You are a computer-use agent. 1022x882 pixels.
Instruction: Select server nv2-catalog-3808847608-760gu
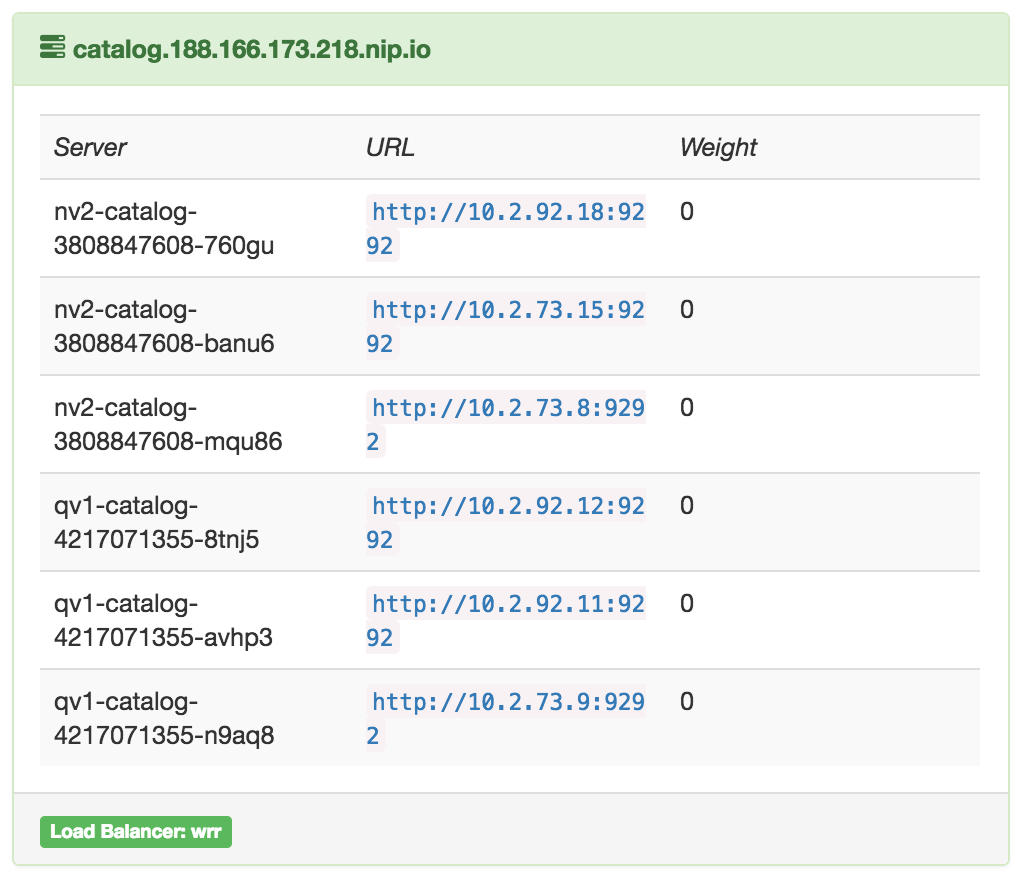[x=164, y=228]
